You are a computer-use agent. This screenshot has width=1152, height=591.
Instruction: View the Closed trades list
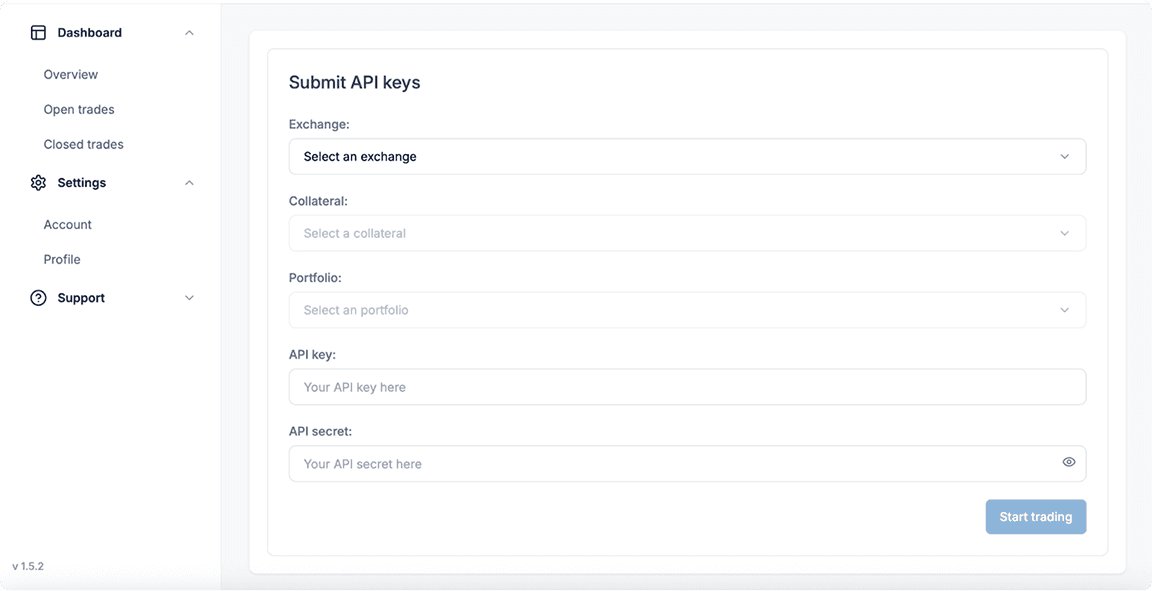(x=83, y=144)
